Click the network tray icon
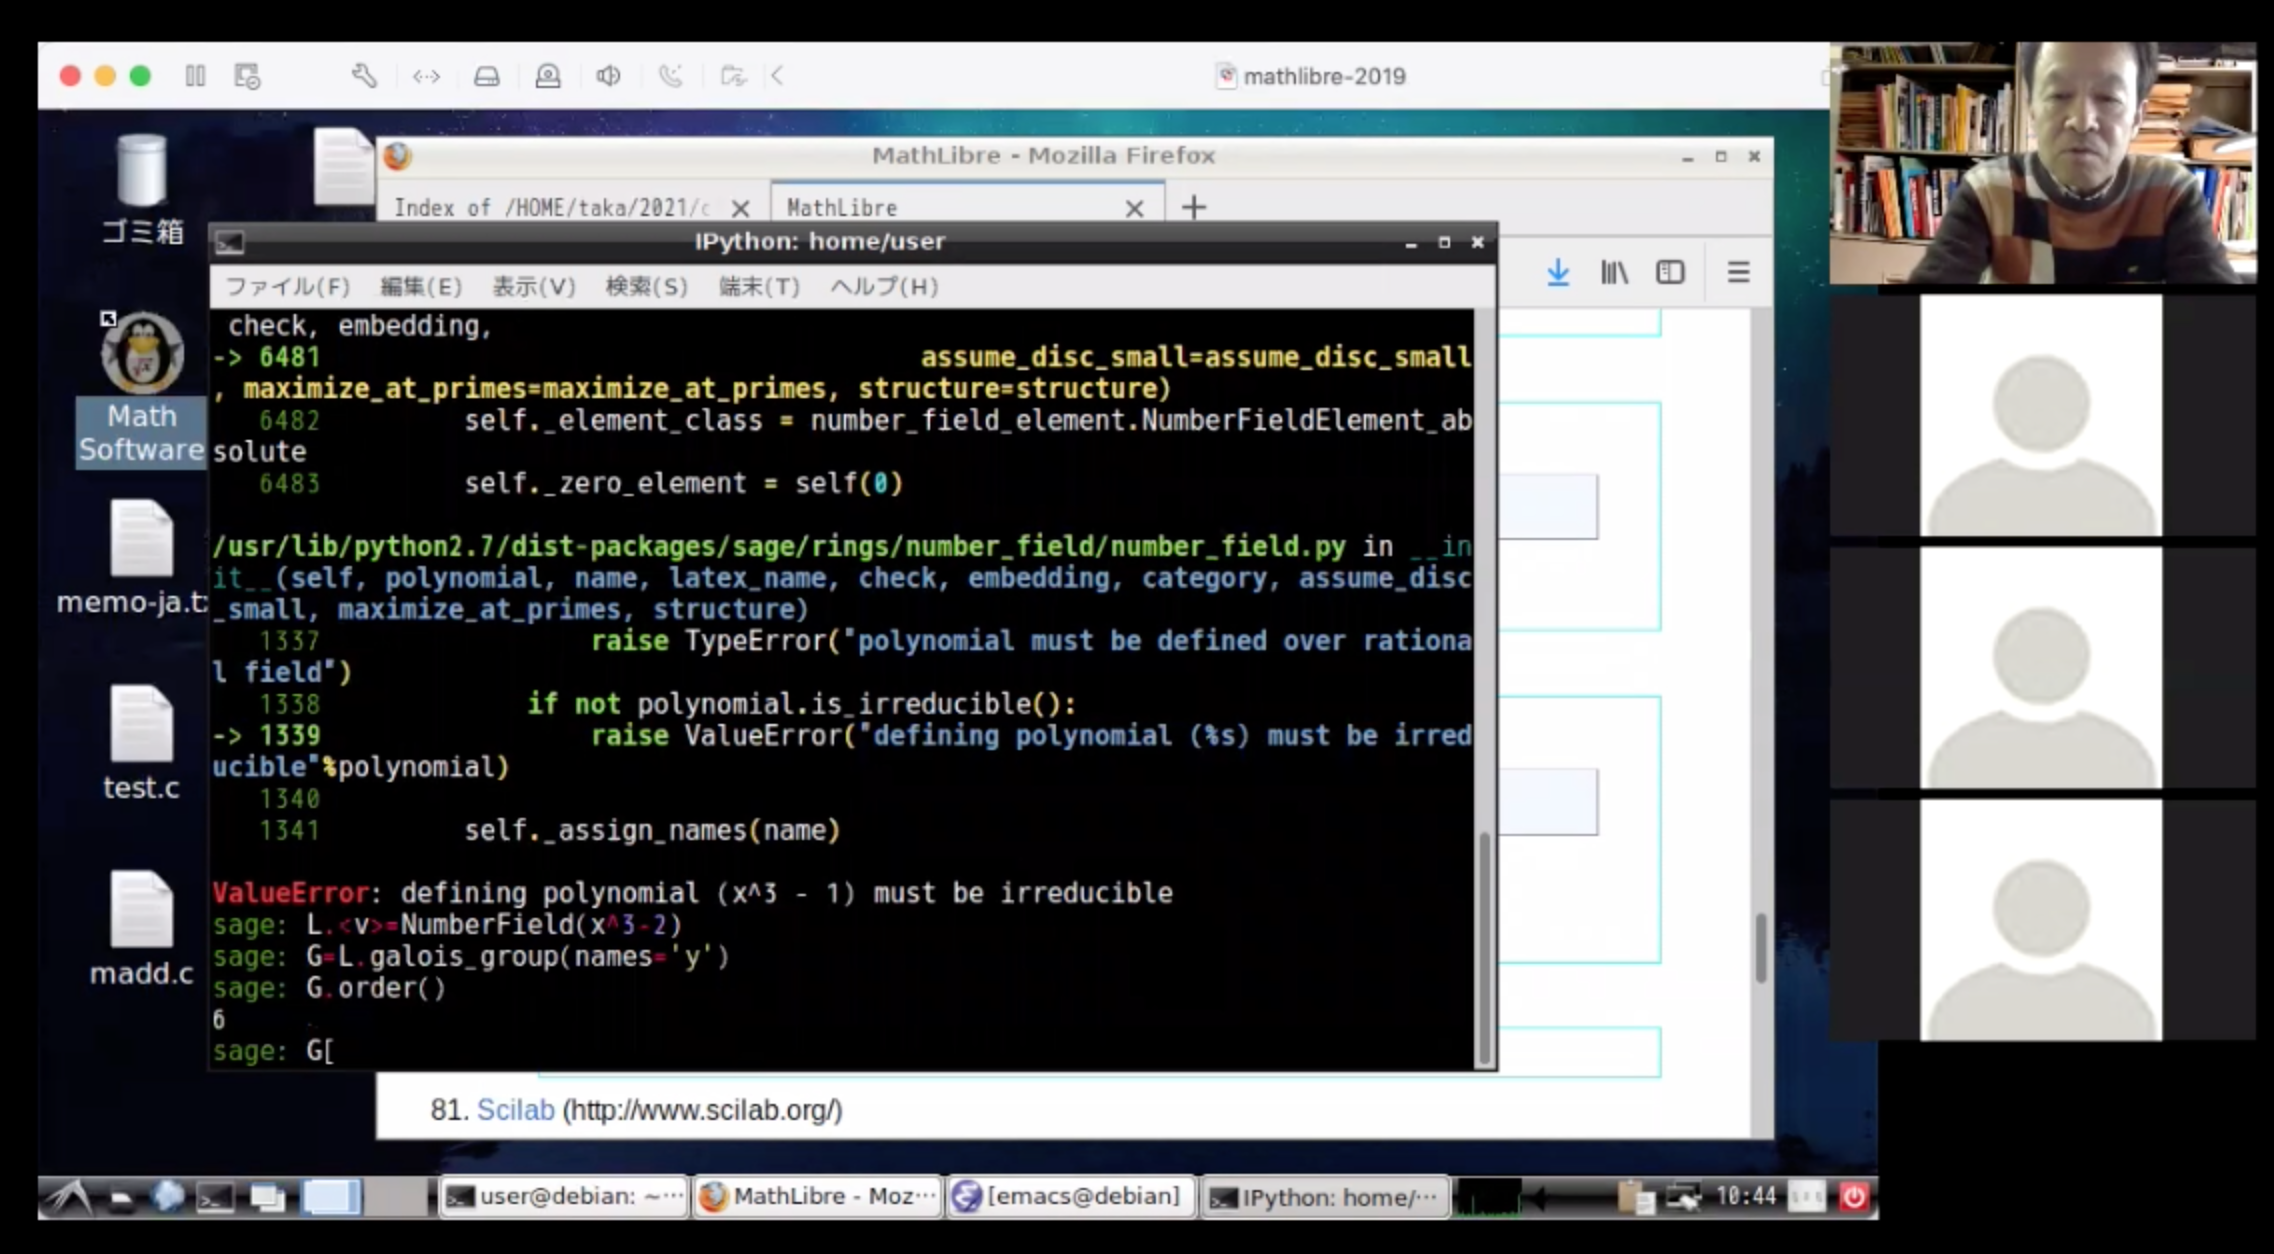The height and width of the screenshot is (1254, 2274). pos(1682,1197)
